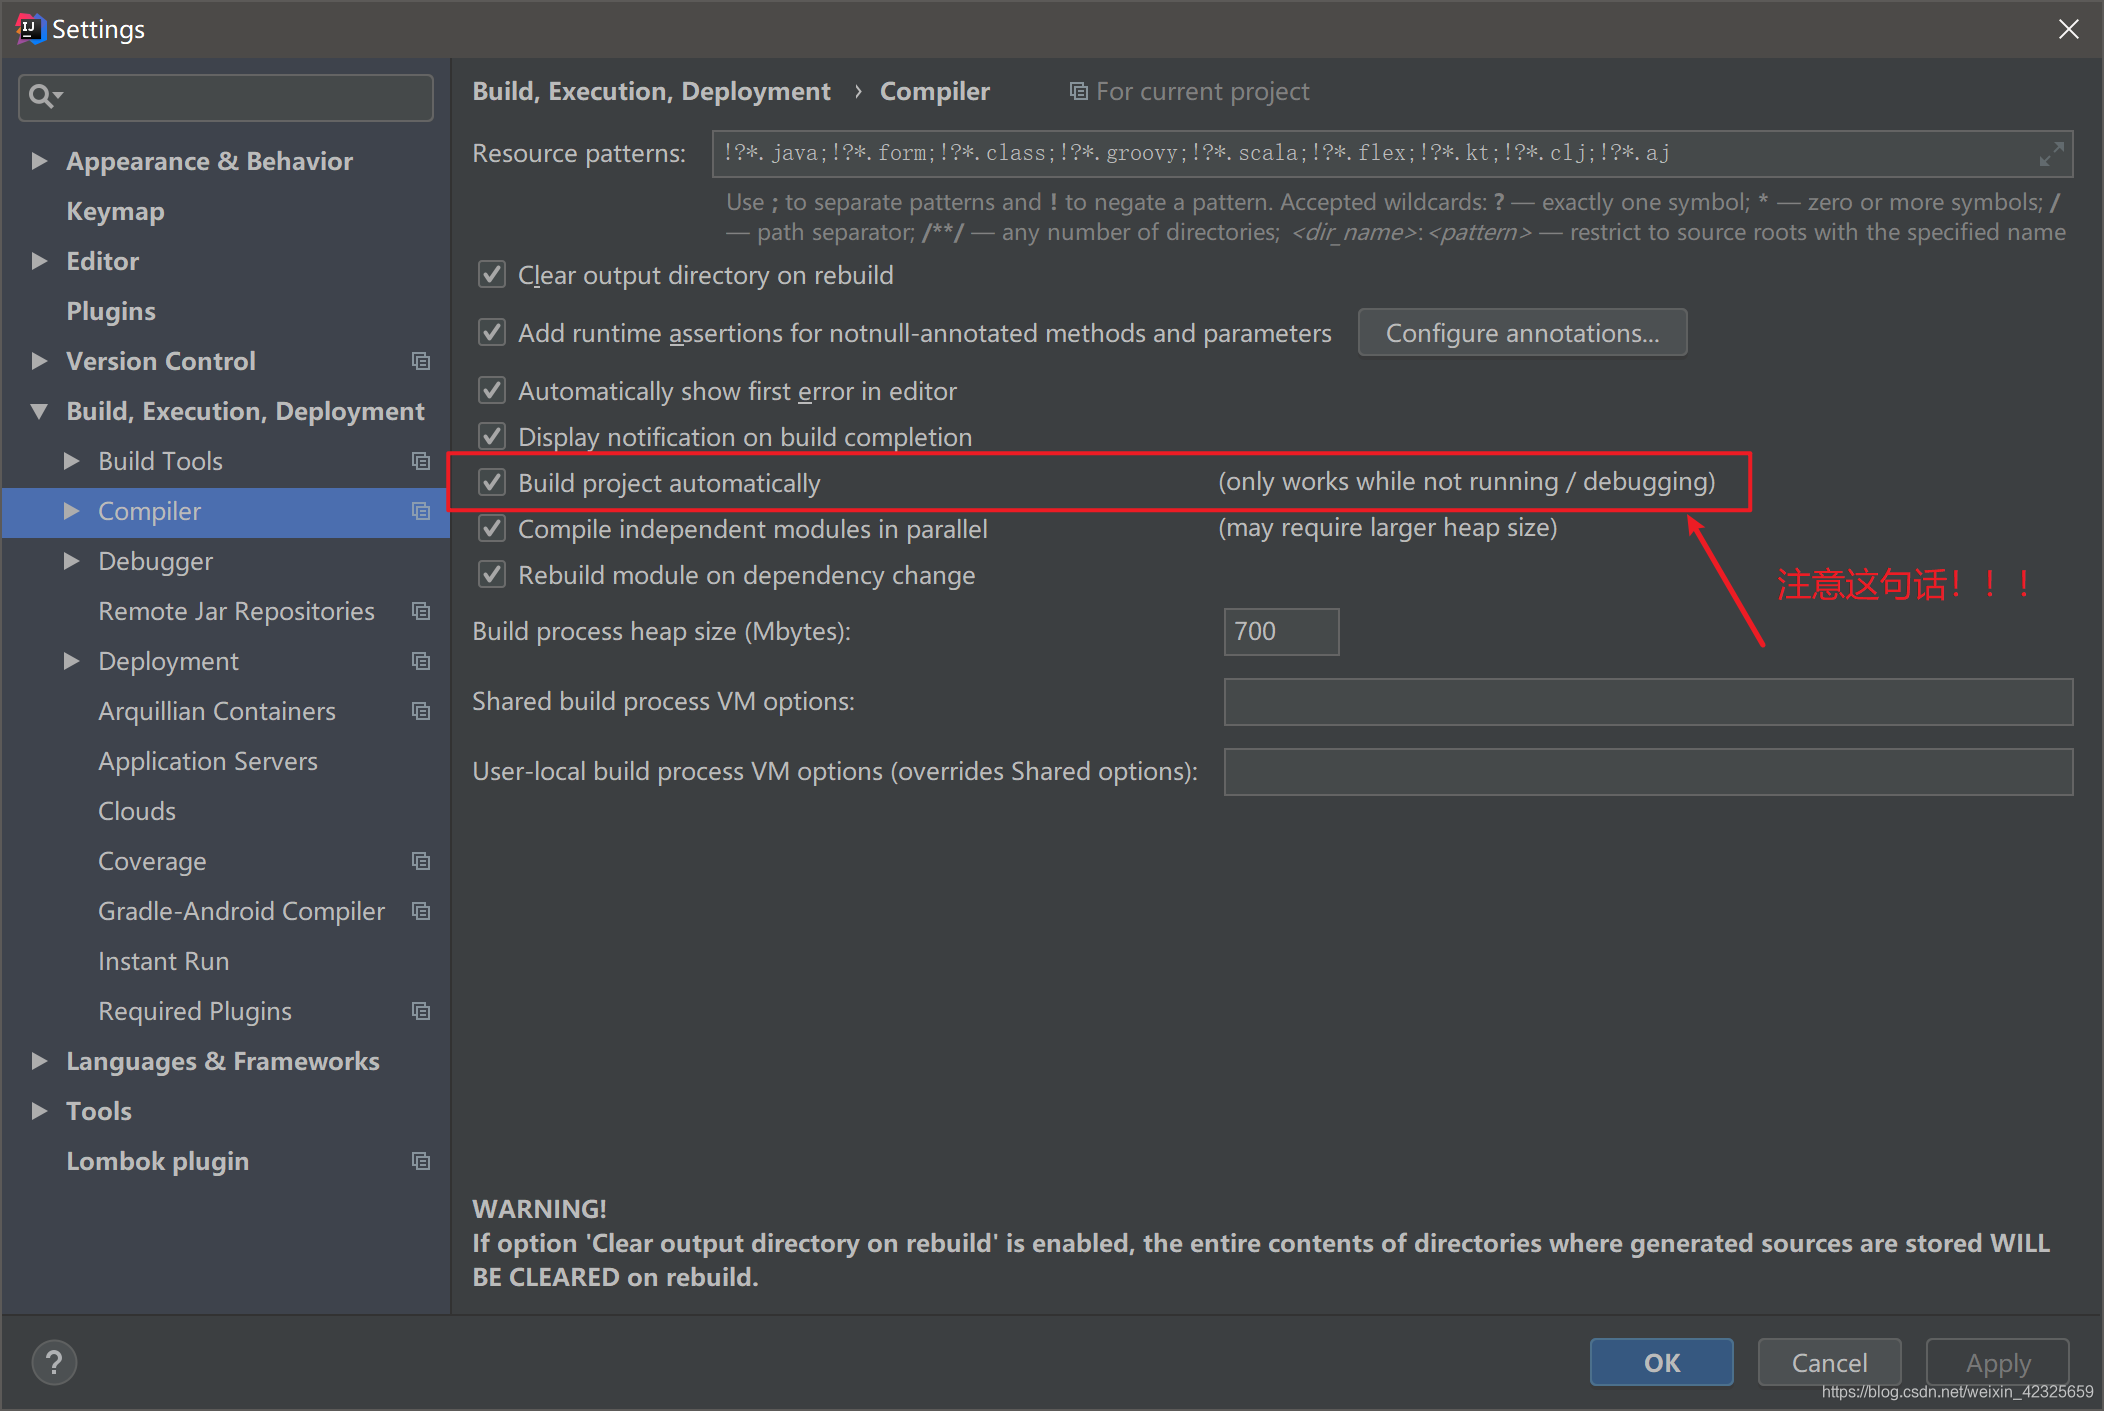Uncheck Build project automatically

pyautogui.click(x=492, y=483)
